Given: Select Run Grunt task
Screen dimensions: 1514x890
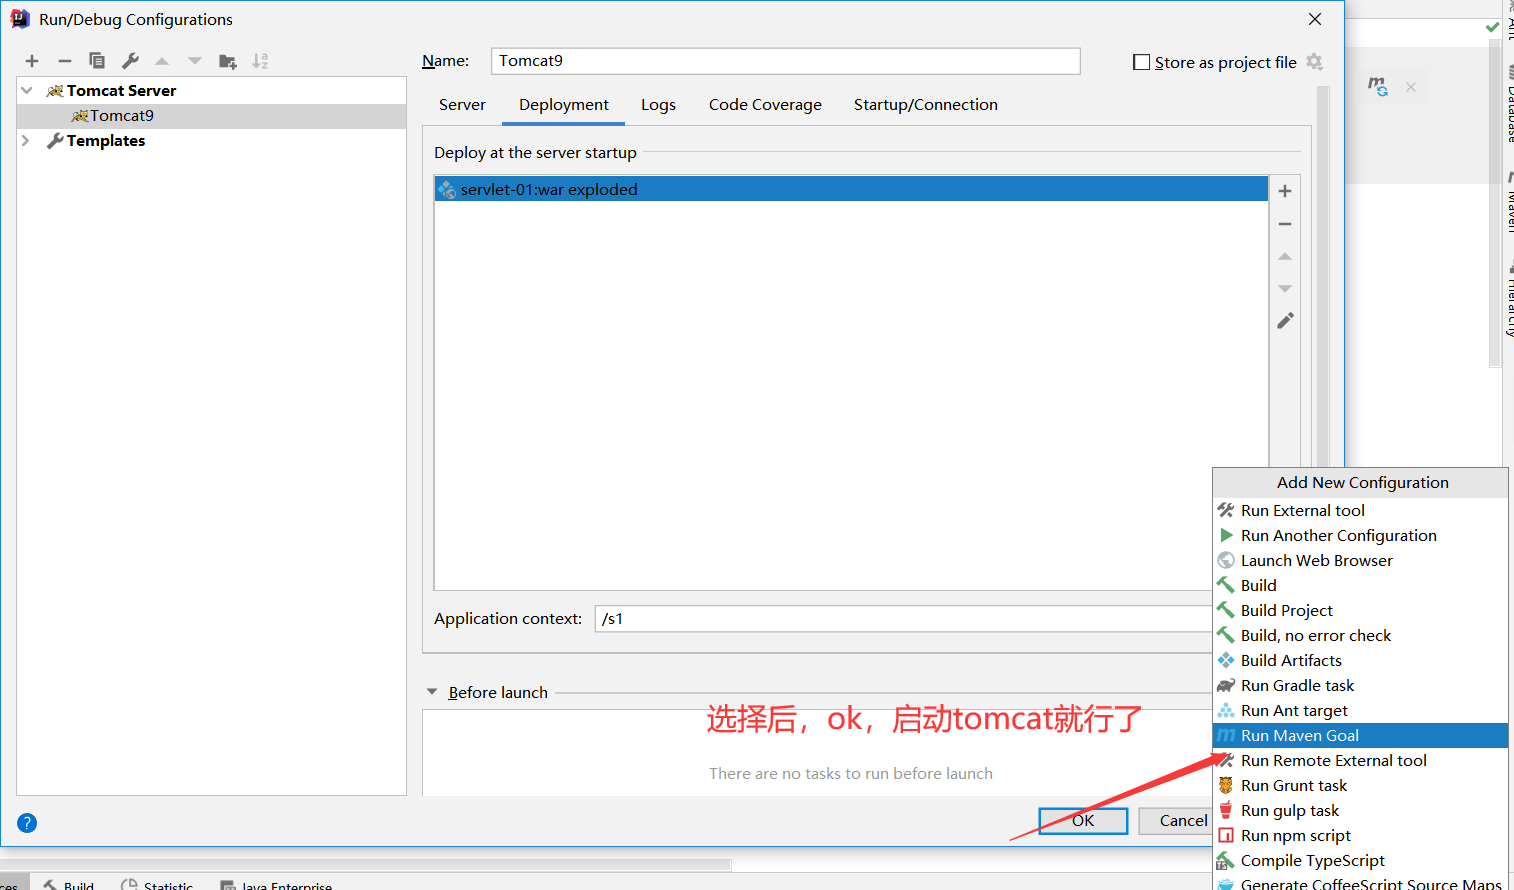Looking at the screenshot, I should 1360,786.
